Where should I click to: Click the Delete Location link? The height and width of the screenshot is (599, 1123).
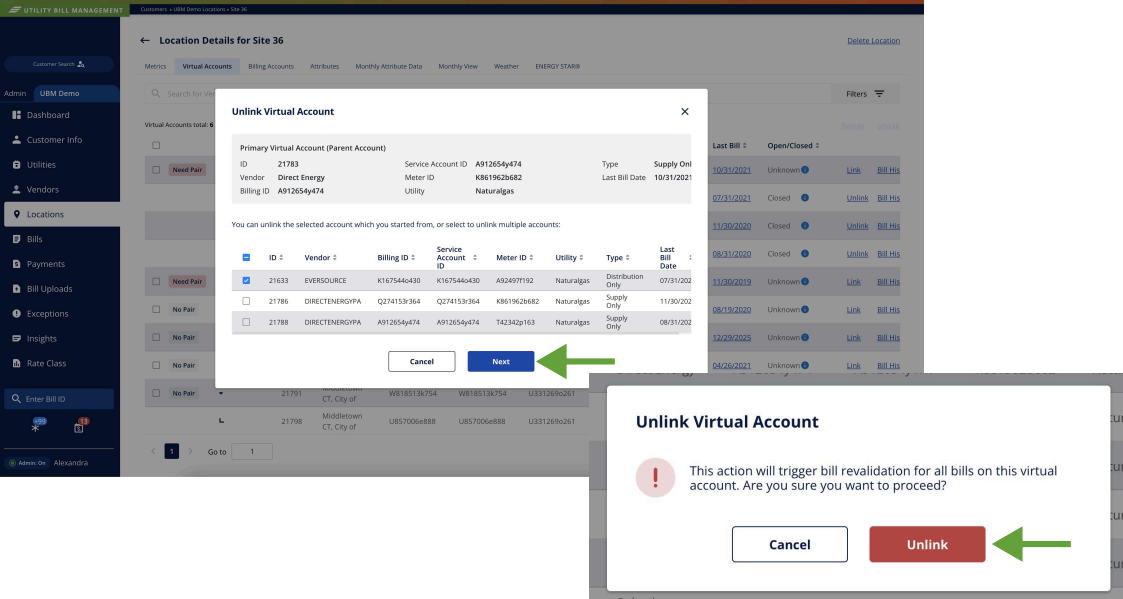(873, 41)
